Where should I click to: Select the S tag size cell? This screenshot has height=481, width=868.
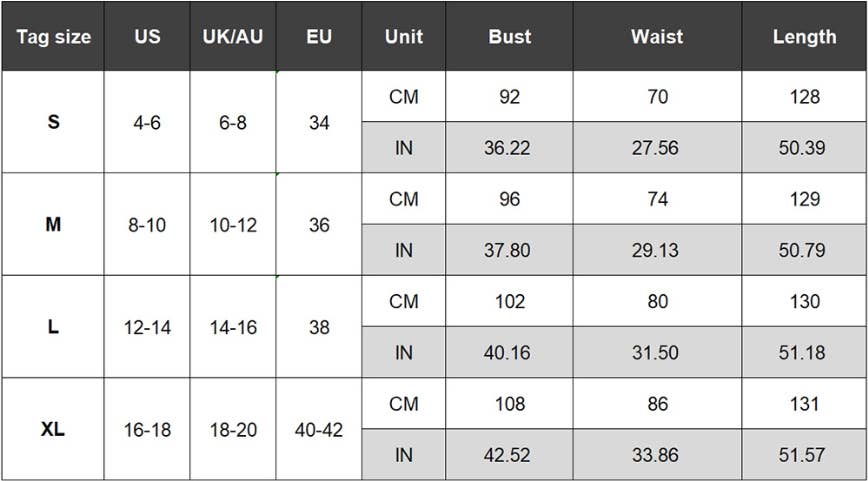pyautogui.click(x=53, y=123)
